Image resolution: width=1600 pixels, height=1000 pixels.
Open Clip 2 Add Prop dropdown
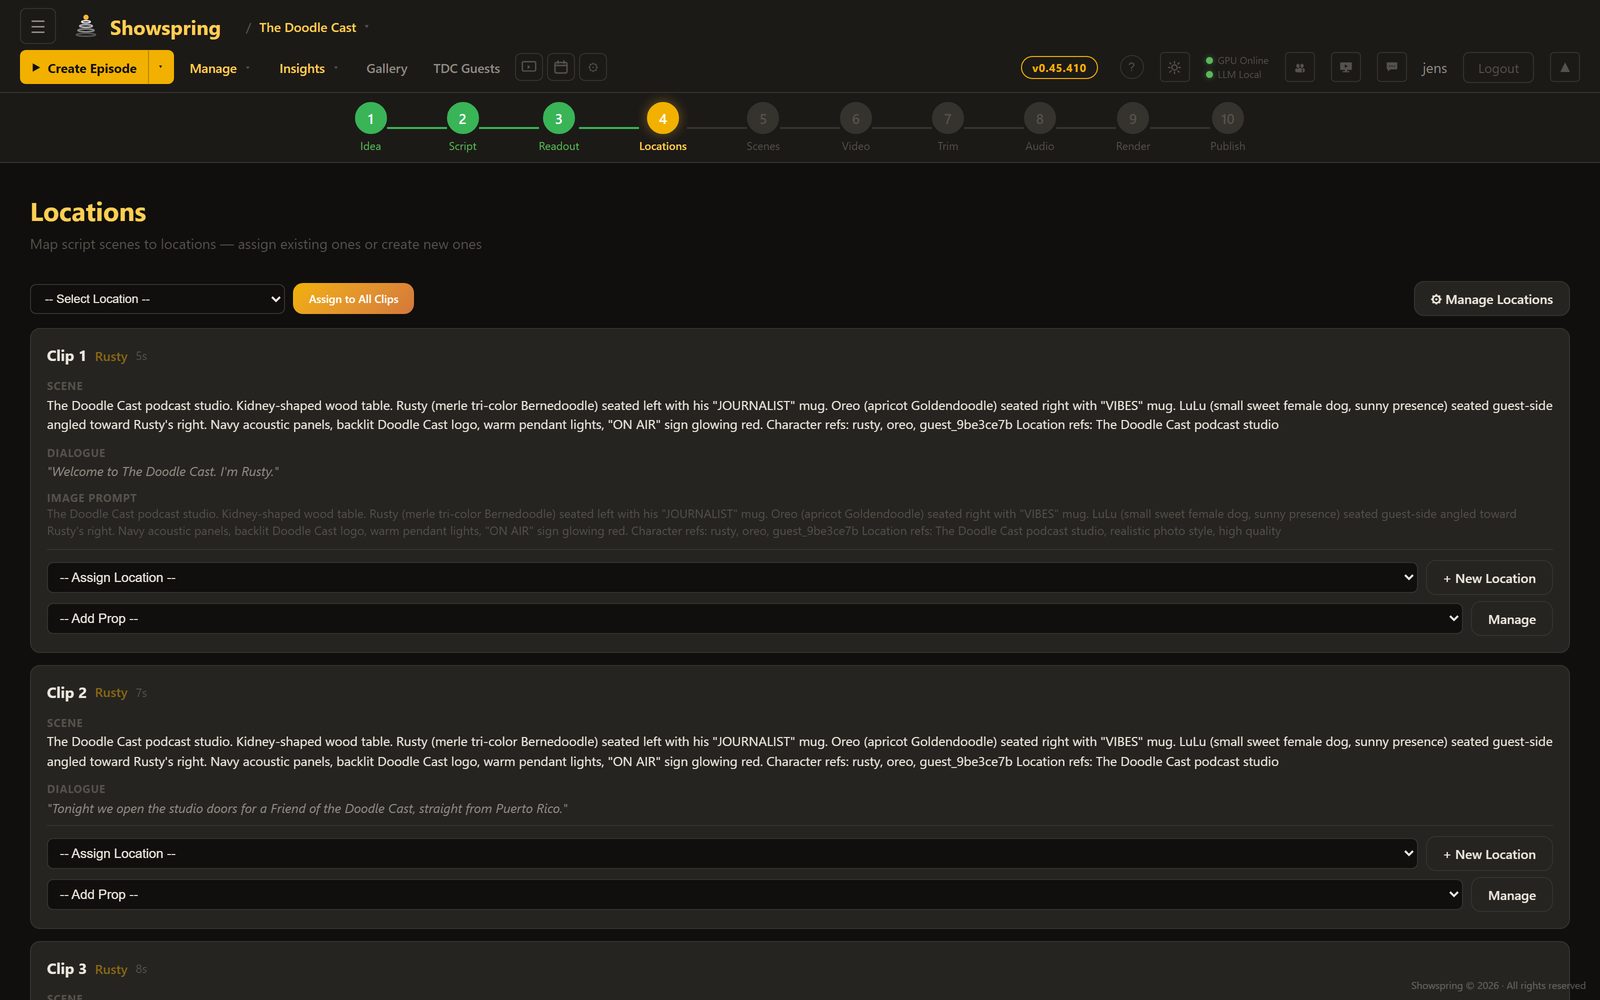pyautogui.click(x=754, y=894)
